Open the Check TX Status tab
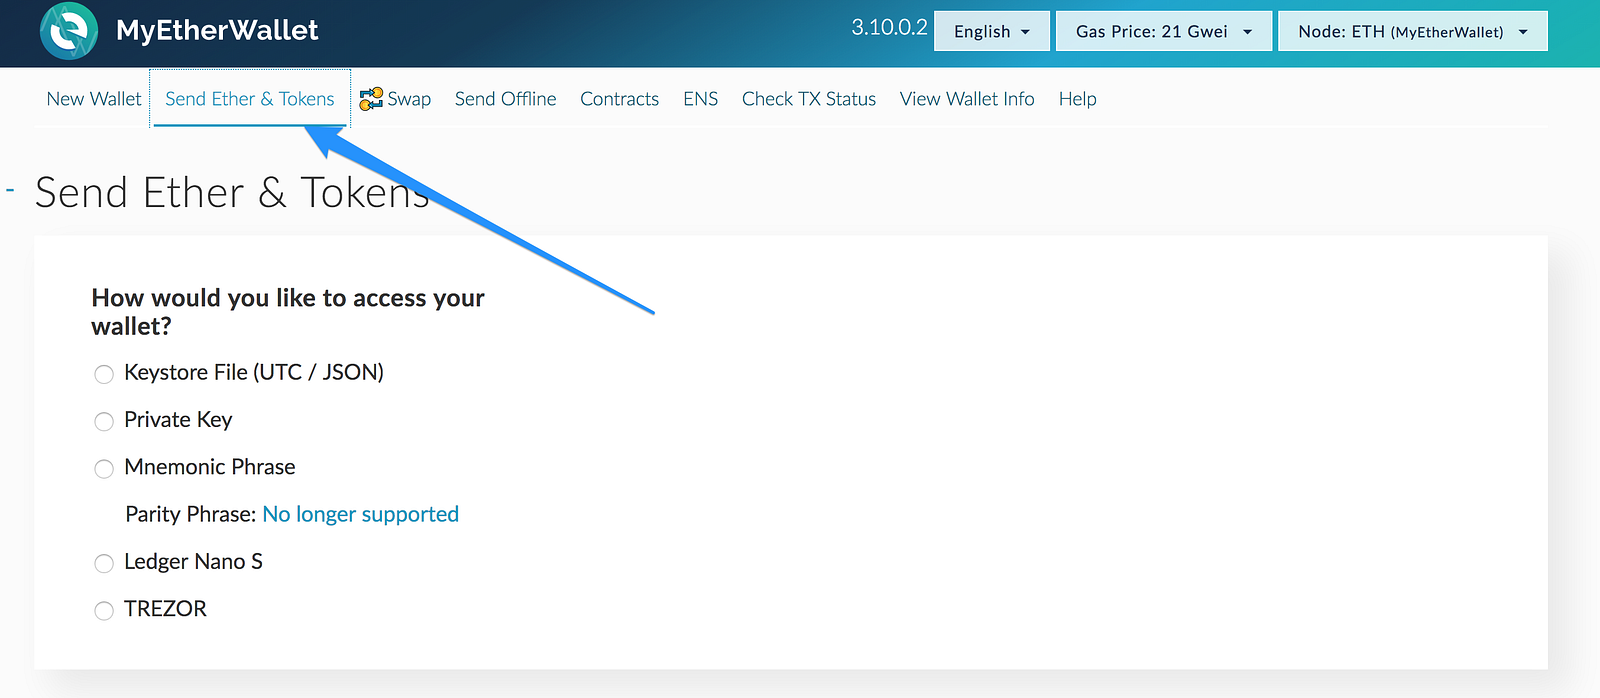Image resolution: width=1600 pixels, height=698 pixels. (x=809, y=99)
